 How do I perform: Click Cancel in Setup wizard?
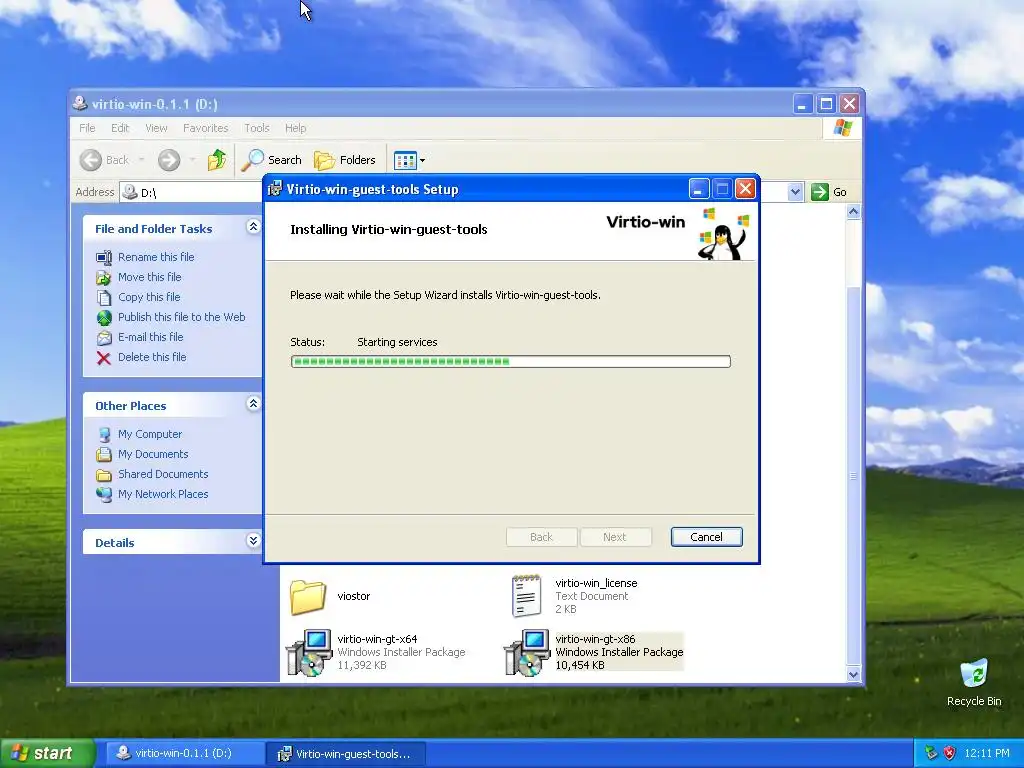(x=706, y=537)
